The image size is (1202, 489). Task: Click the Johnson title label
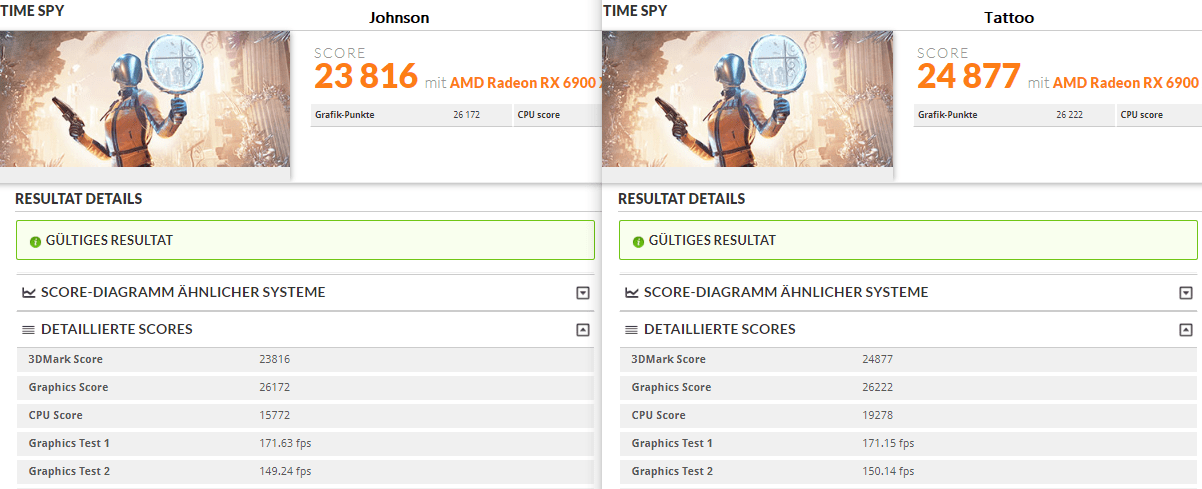pyautogui.click(x=401, y=17)
